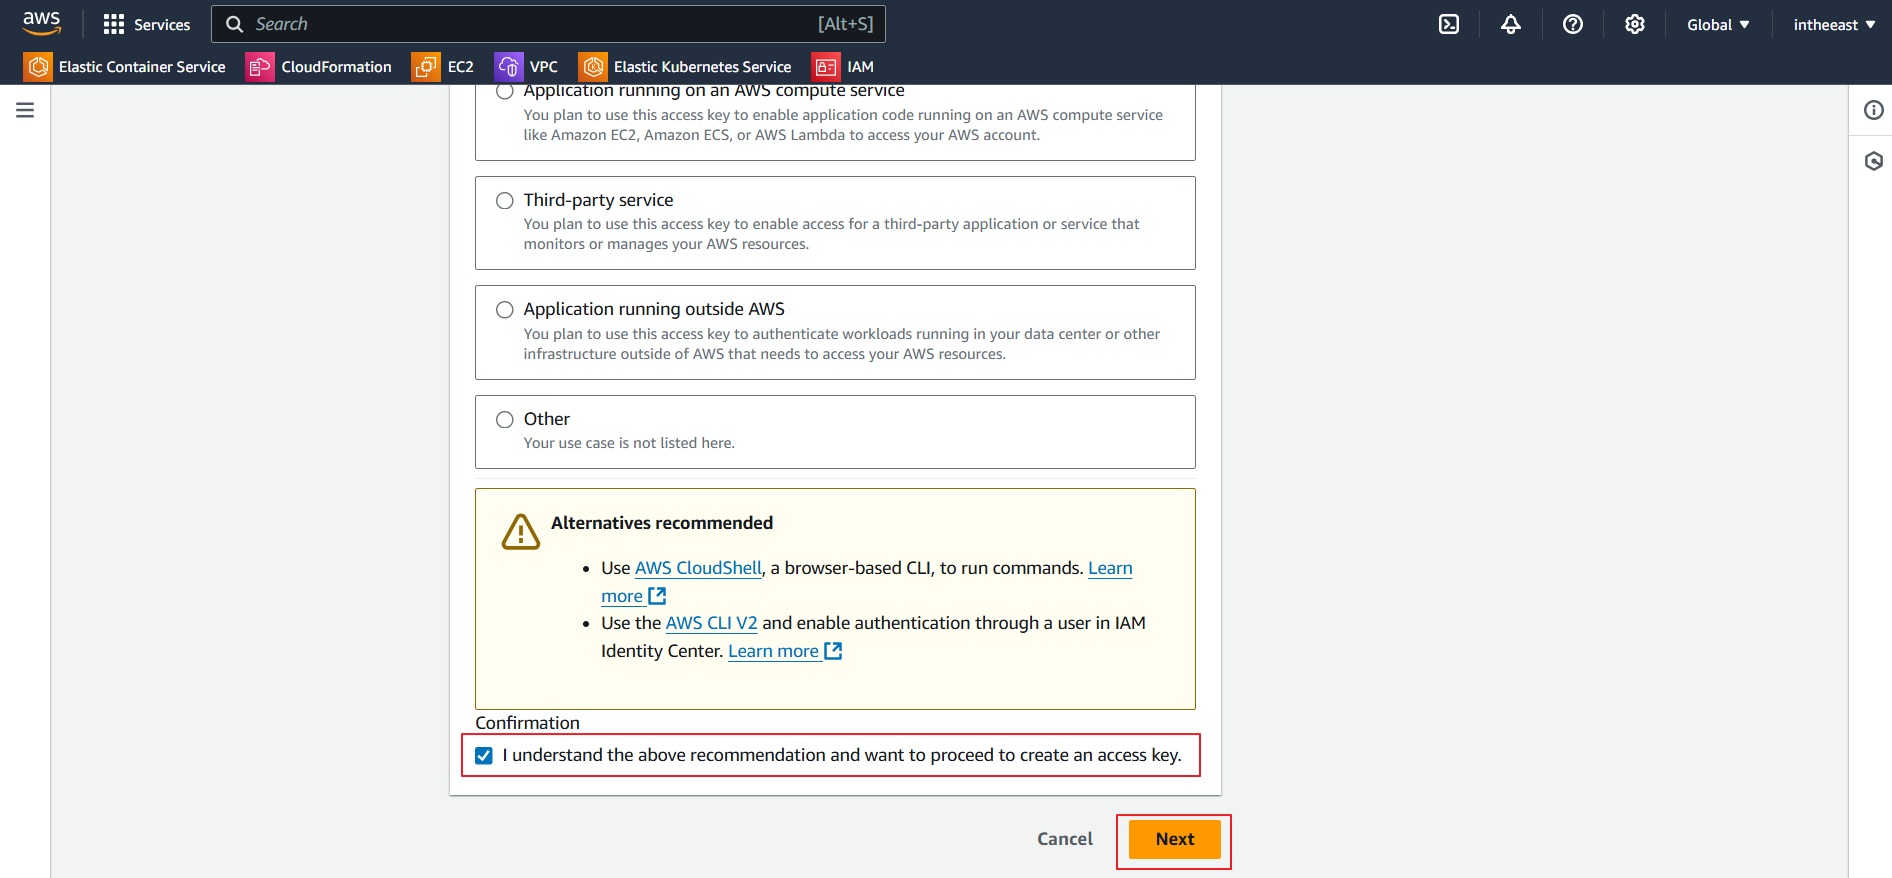Image resolution: width=1892 pixels, height=878 pixels.
Task: Expand the hamburger side navigation
Action: tap(25, 110)
